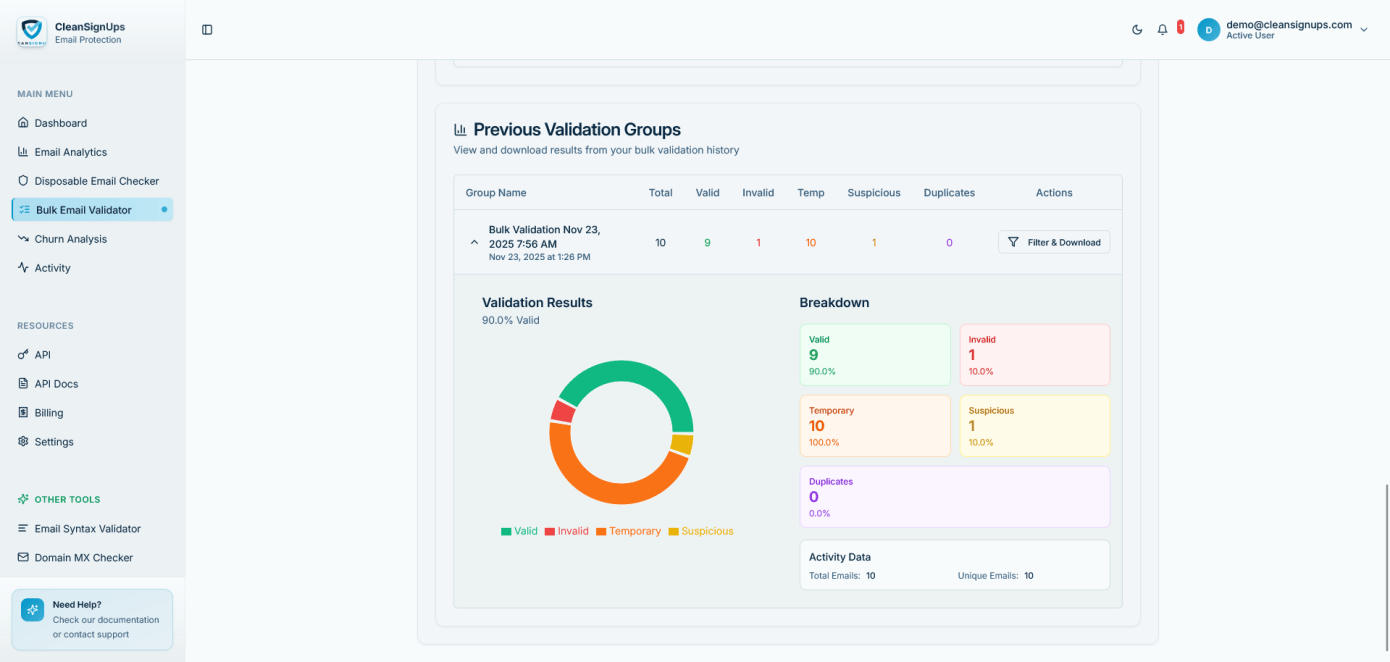Click the Billing receipt icon
This screenshot has height=662, width=1390.
tap(24, 413)
